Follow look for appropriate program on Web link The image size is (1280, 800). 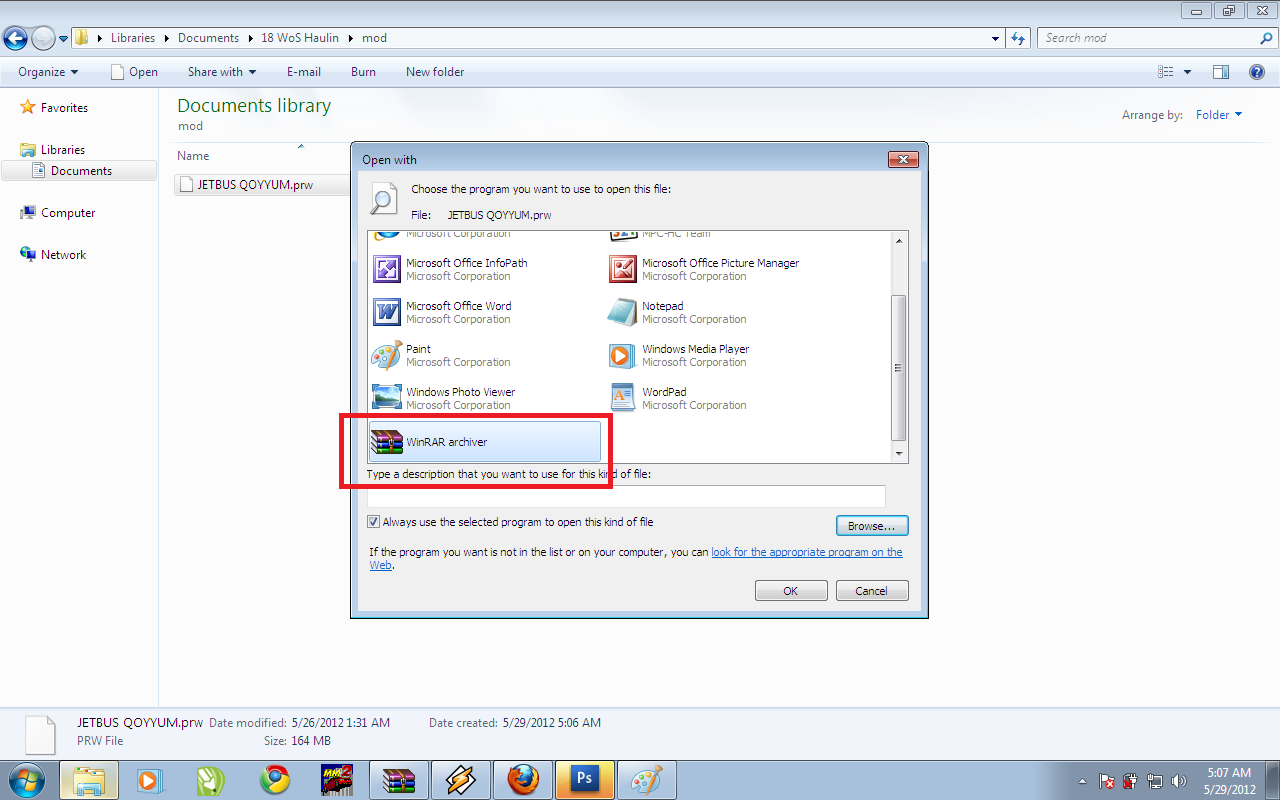(x=806, y=552)
